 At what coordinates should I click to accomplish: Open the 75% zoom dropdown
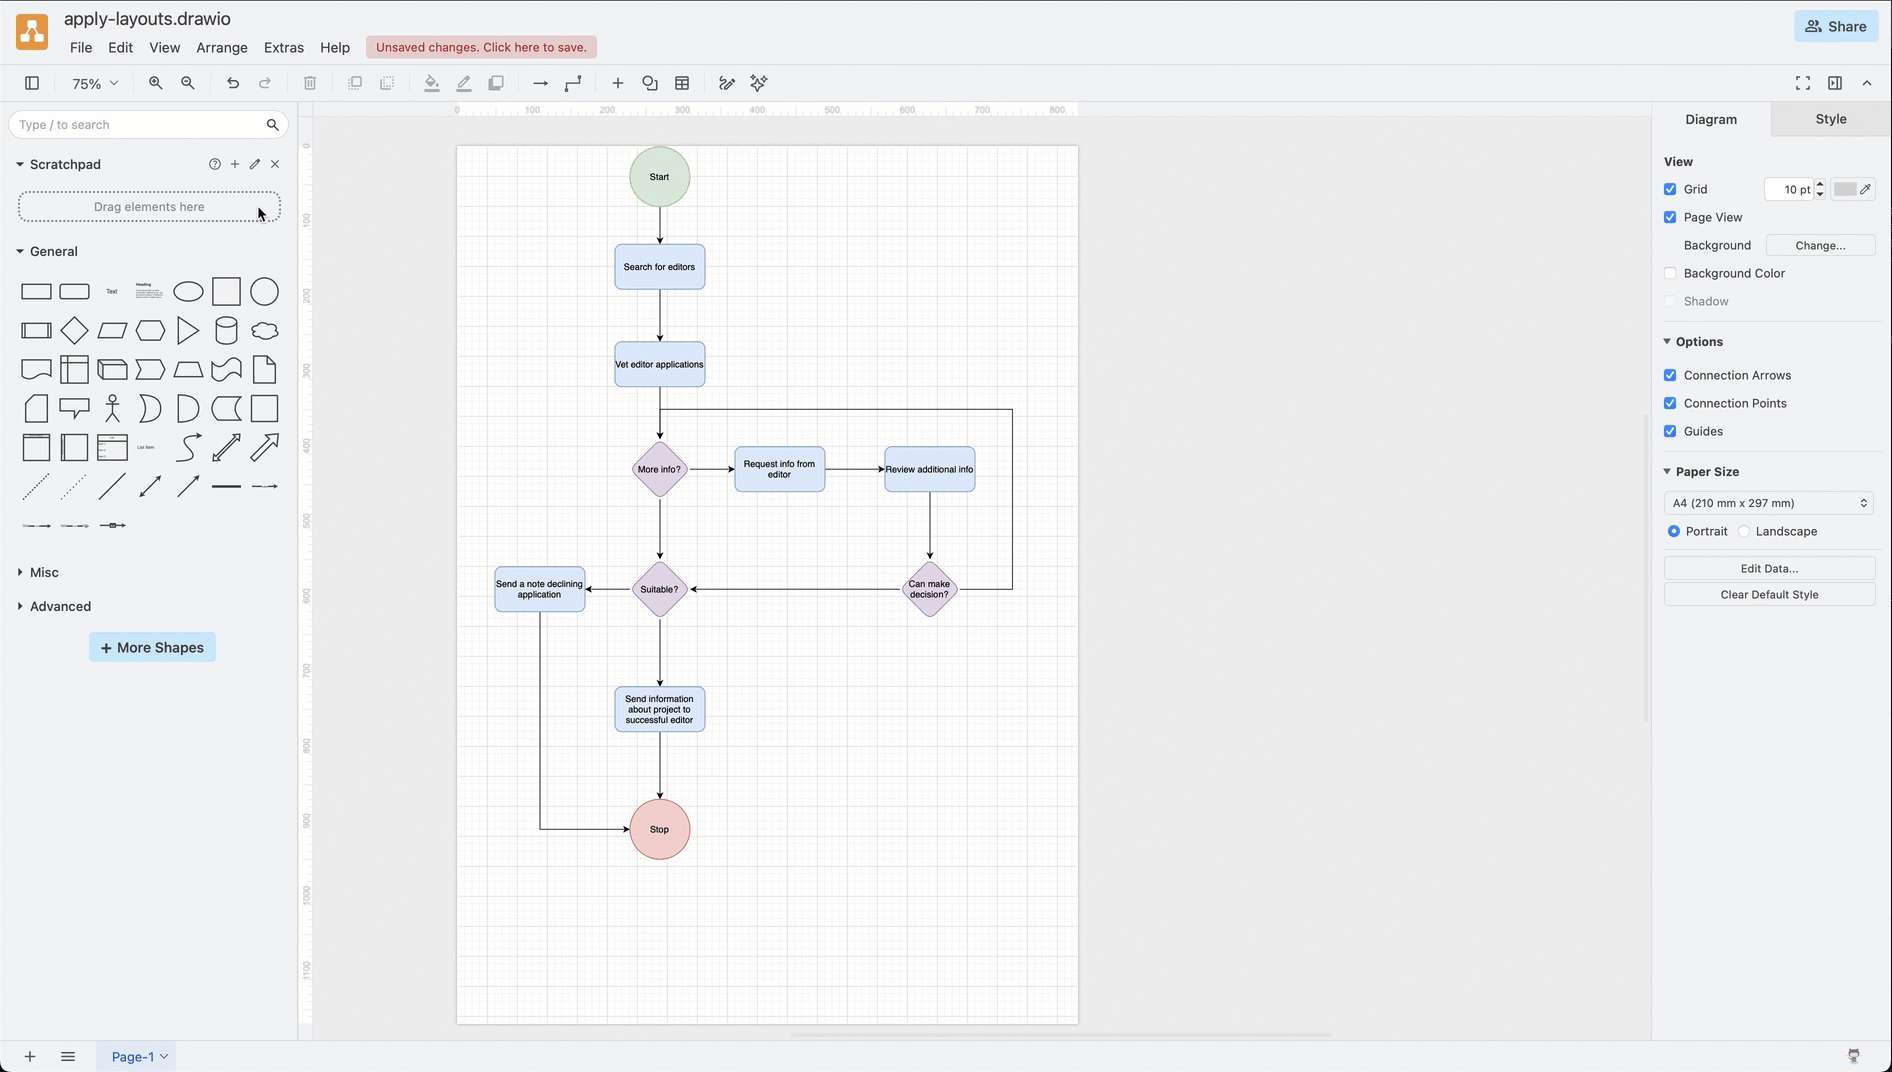[95, 84]
